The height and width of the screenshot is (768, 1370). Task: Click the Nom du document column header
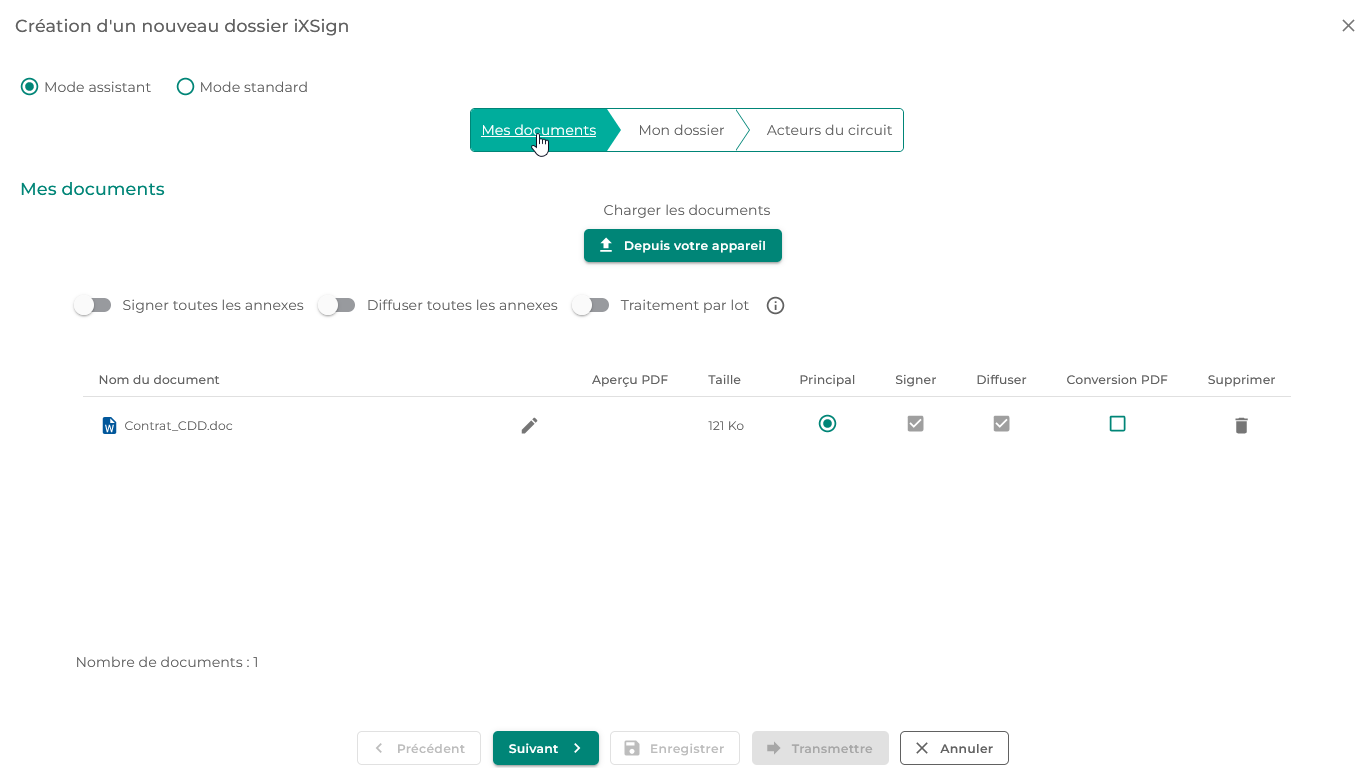pyautogui.click(x=159, y=380)
